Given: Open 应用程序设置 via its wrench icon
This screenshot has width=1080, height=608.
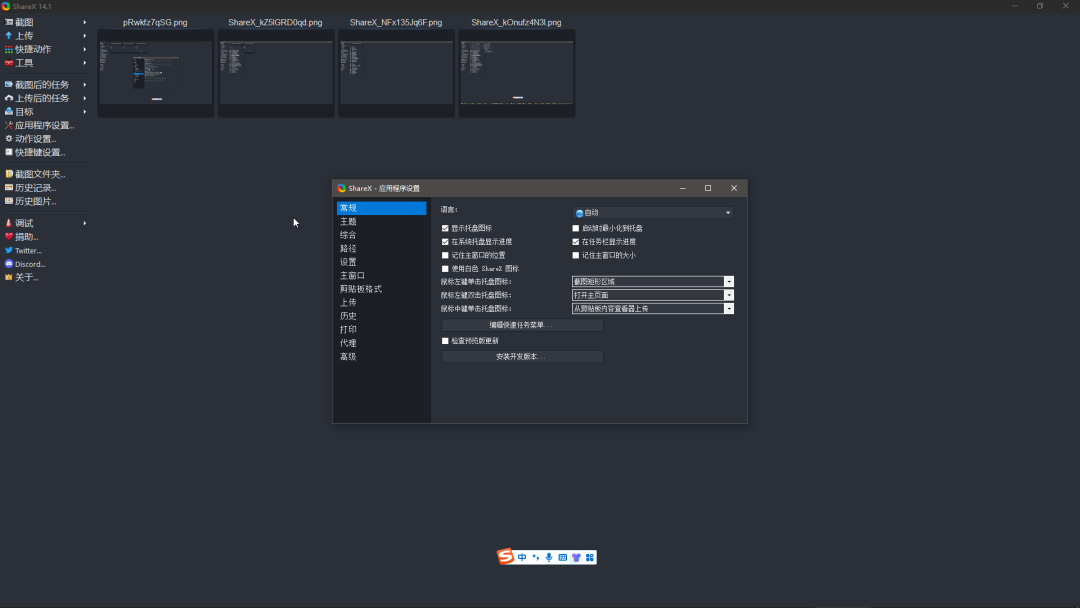Looking at the screenshot, I should [9, 125].
